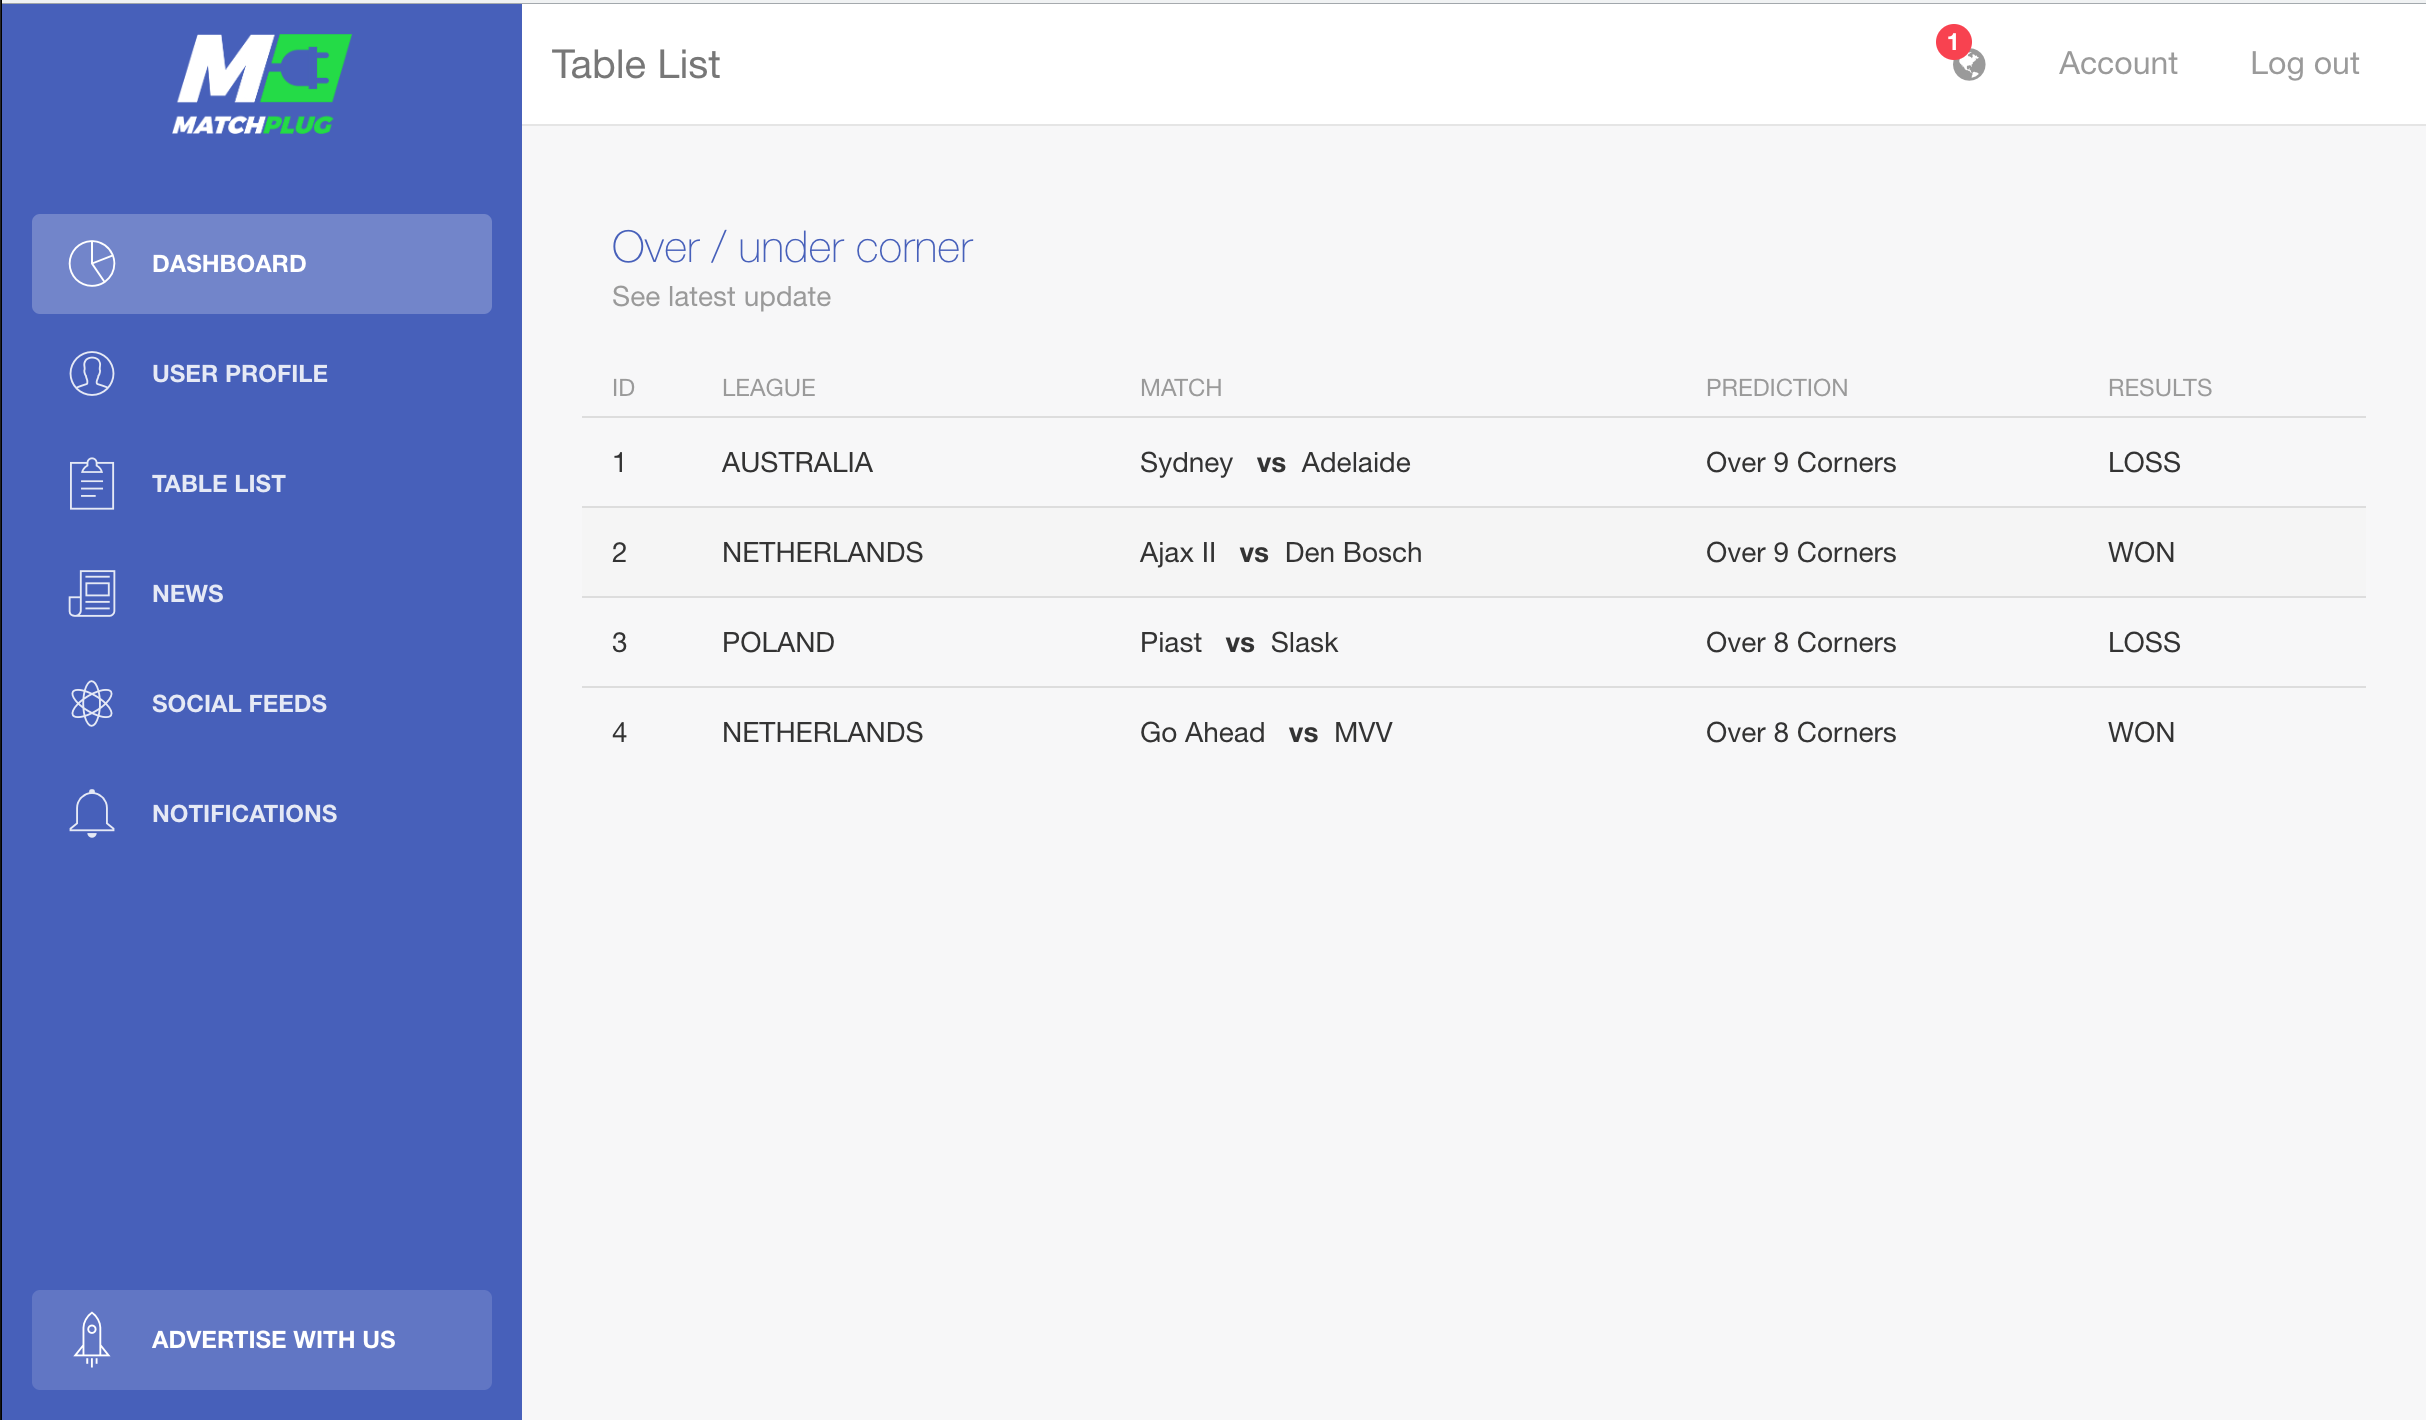Click the Advertise With Us button
The height and width of the screenshot is (1420, 2426).
(x=262, y=1340)
